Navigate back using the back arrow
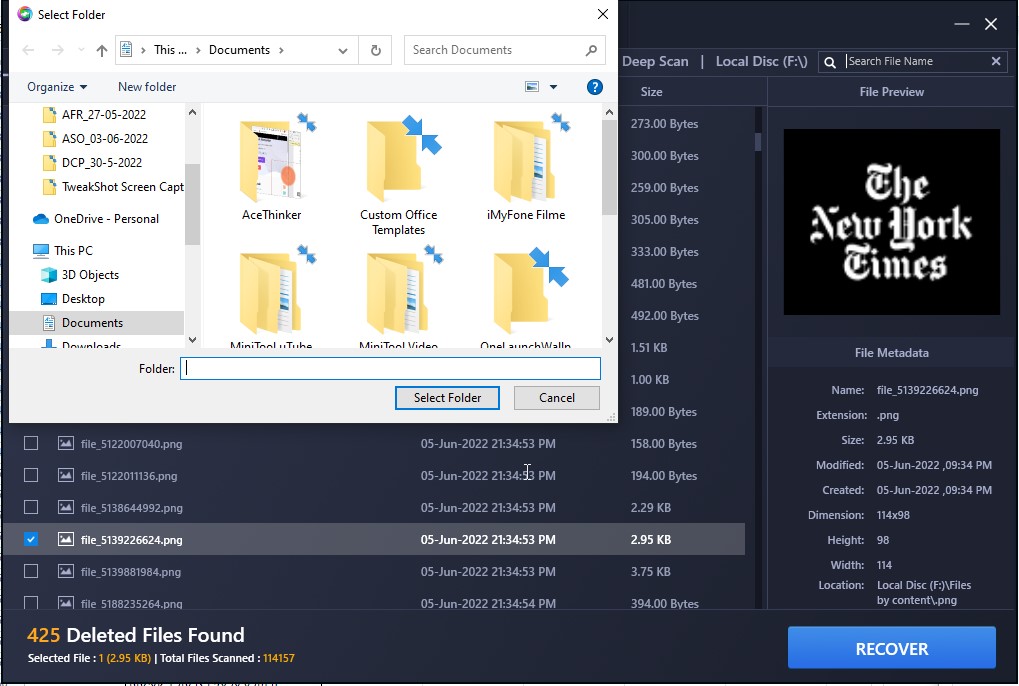Image resolution: width=1019 pixels, height=686 pixels. click(x=27, y=50)
